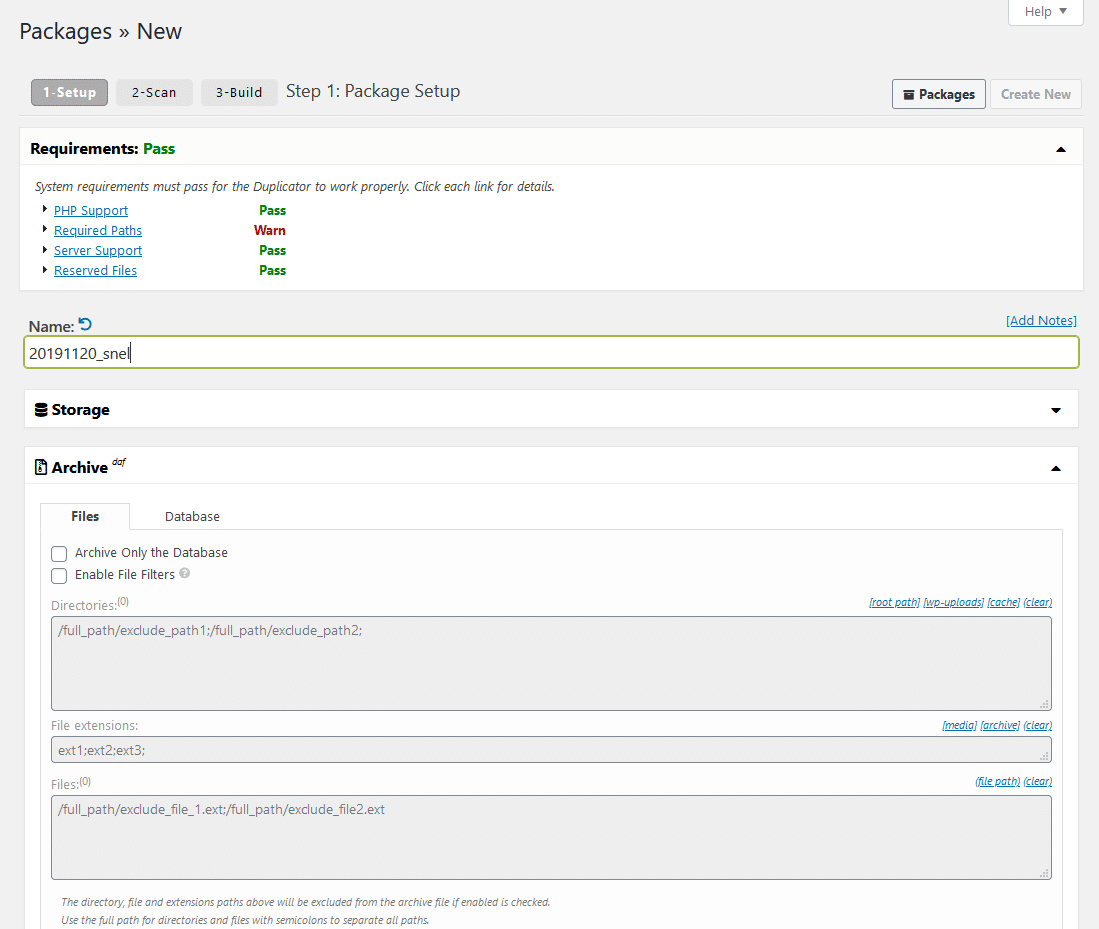1099x929 pixels.
Task: Click the reset name icon beside Name
Action: point(85,324)
